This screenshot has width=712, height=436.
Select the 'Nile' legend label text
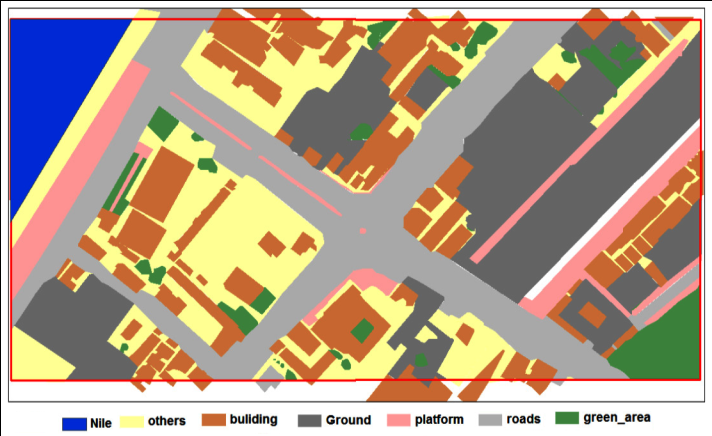tap(102, 422)
